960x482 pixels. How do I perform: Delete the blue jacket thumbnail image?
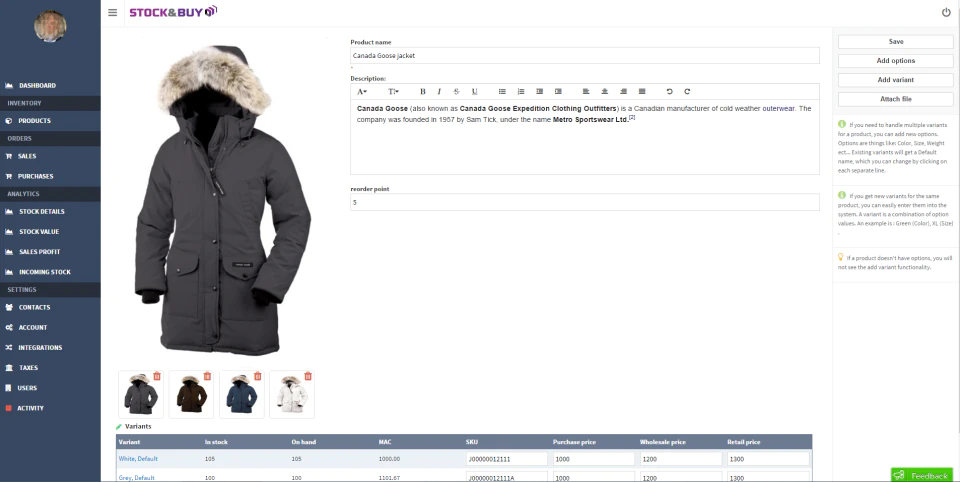257,376
